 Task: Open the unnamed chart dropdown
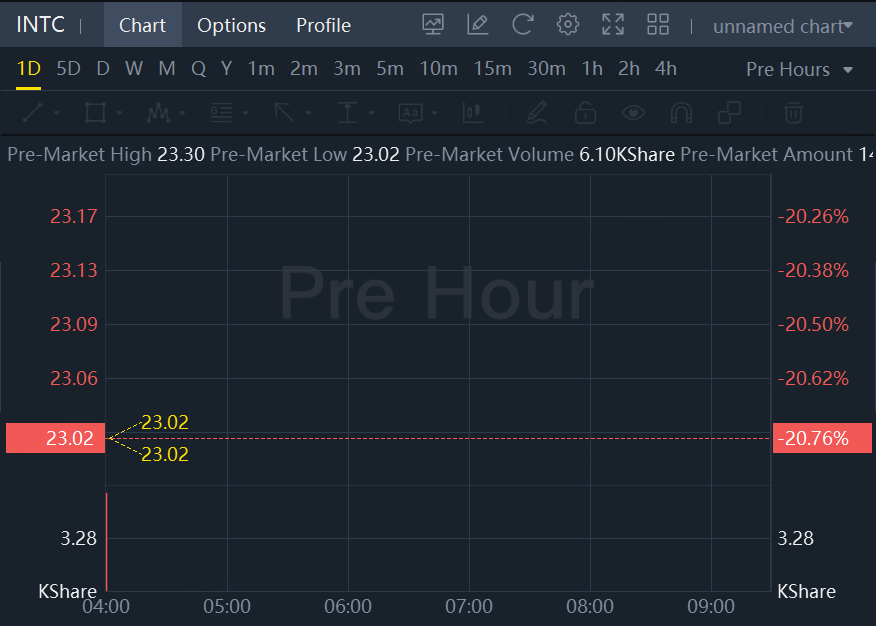[x=783, y=26]
